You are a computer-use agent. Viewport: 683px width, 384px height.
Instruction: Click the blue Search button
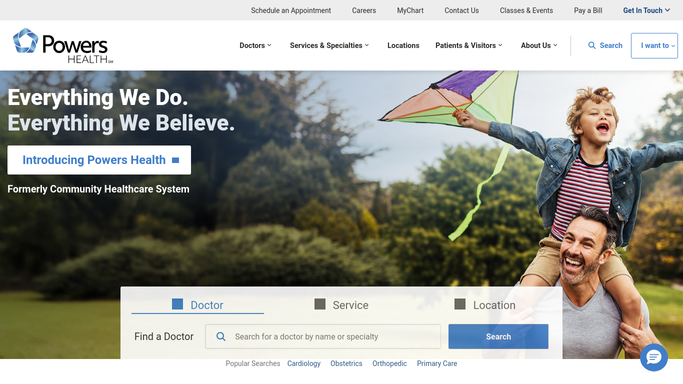pyautogui.click(x=498, y=337)
